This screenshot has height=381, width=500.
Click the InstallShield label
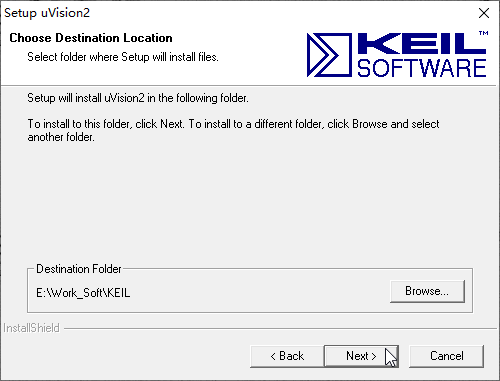pos(31,328)
